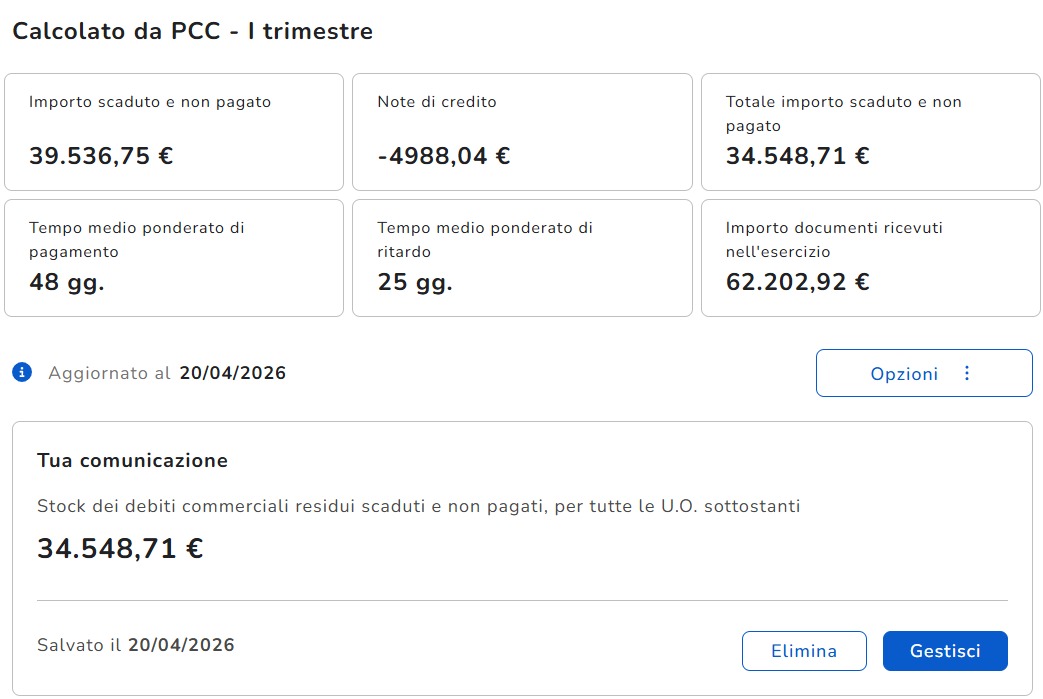Click the blue info icon beside Aggiornato al
This screenshot has width=1043, height=699.
pos(22,372)
